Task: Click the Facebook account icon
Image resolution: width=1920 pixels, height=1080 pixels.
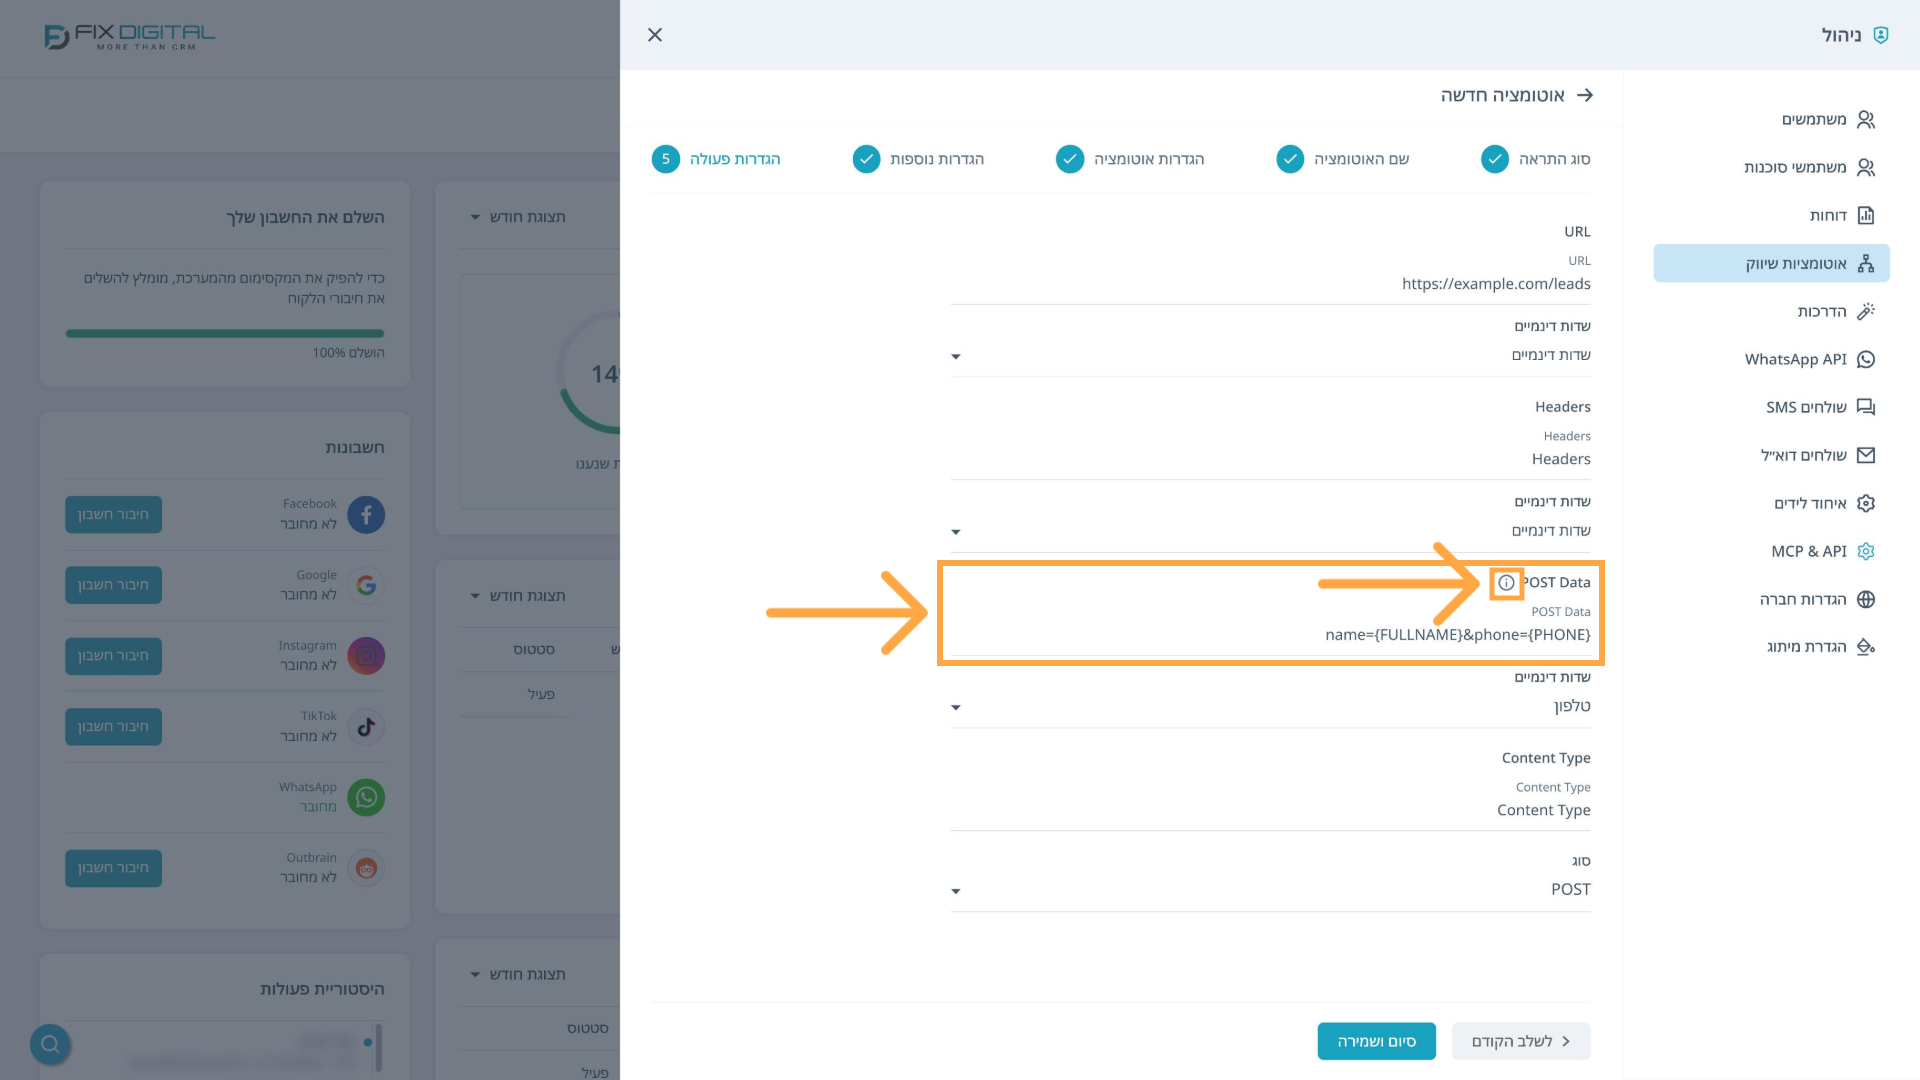Action: coord(366,515)
